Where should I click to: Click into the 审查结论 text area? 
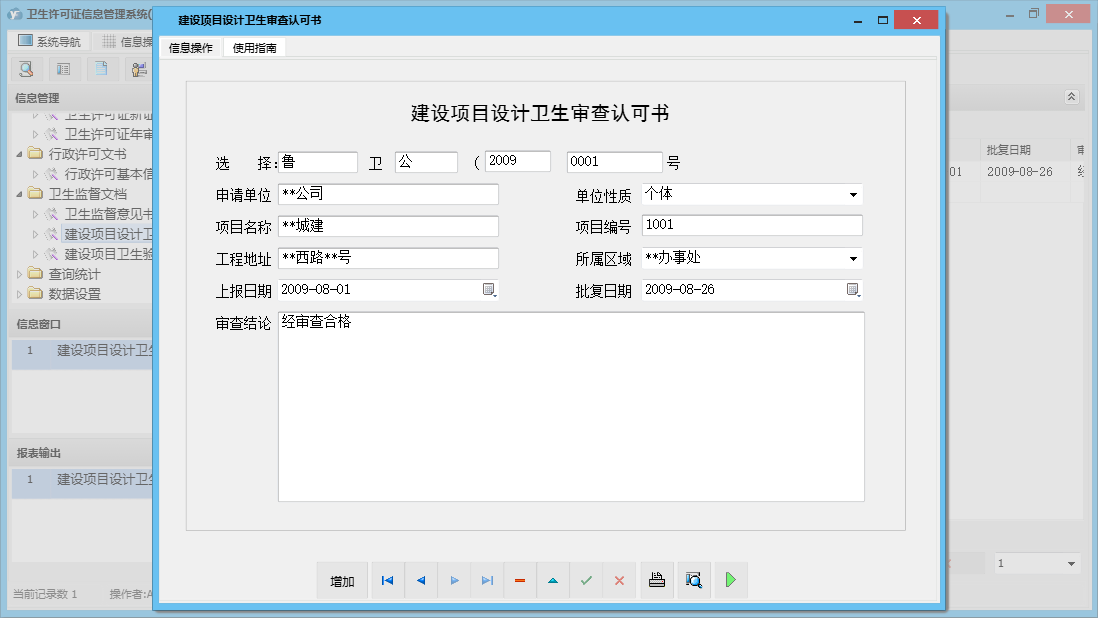(x=570, y=410)
